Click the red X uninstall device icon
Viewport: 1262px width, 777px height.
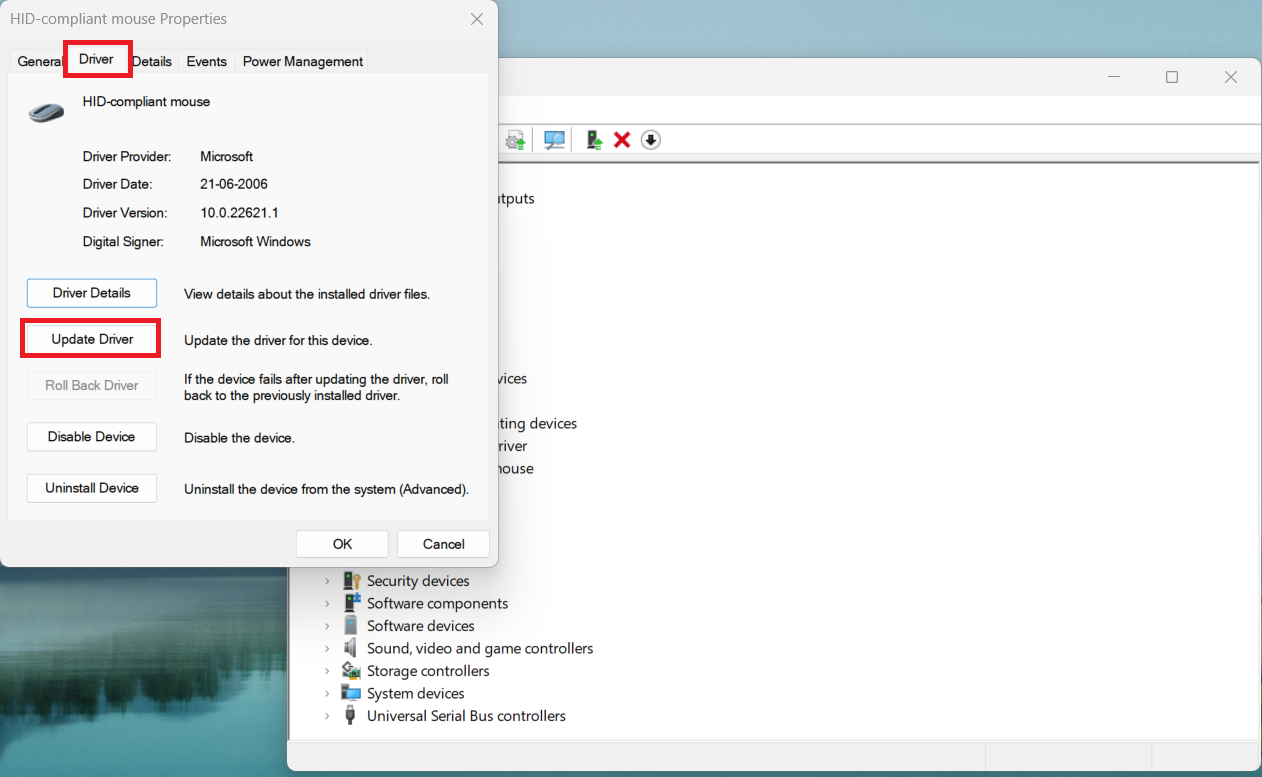click(622, 140)
